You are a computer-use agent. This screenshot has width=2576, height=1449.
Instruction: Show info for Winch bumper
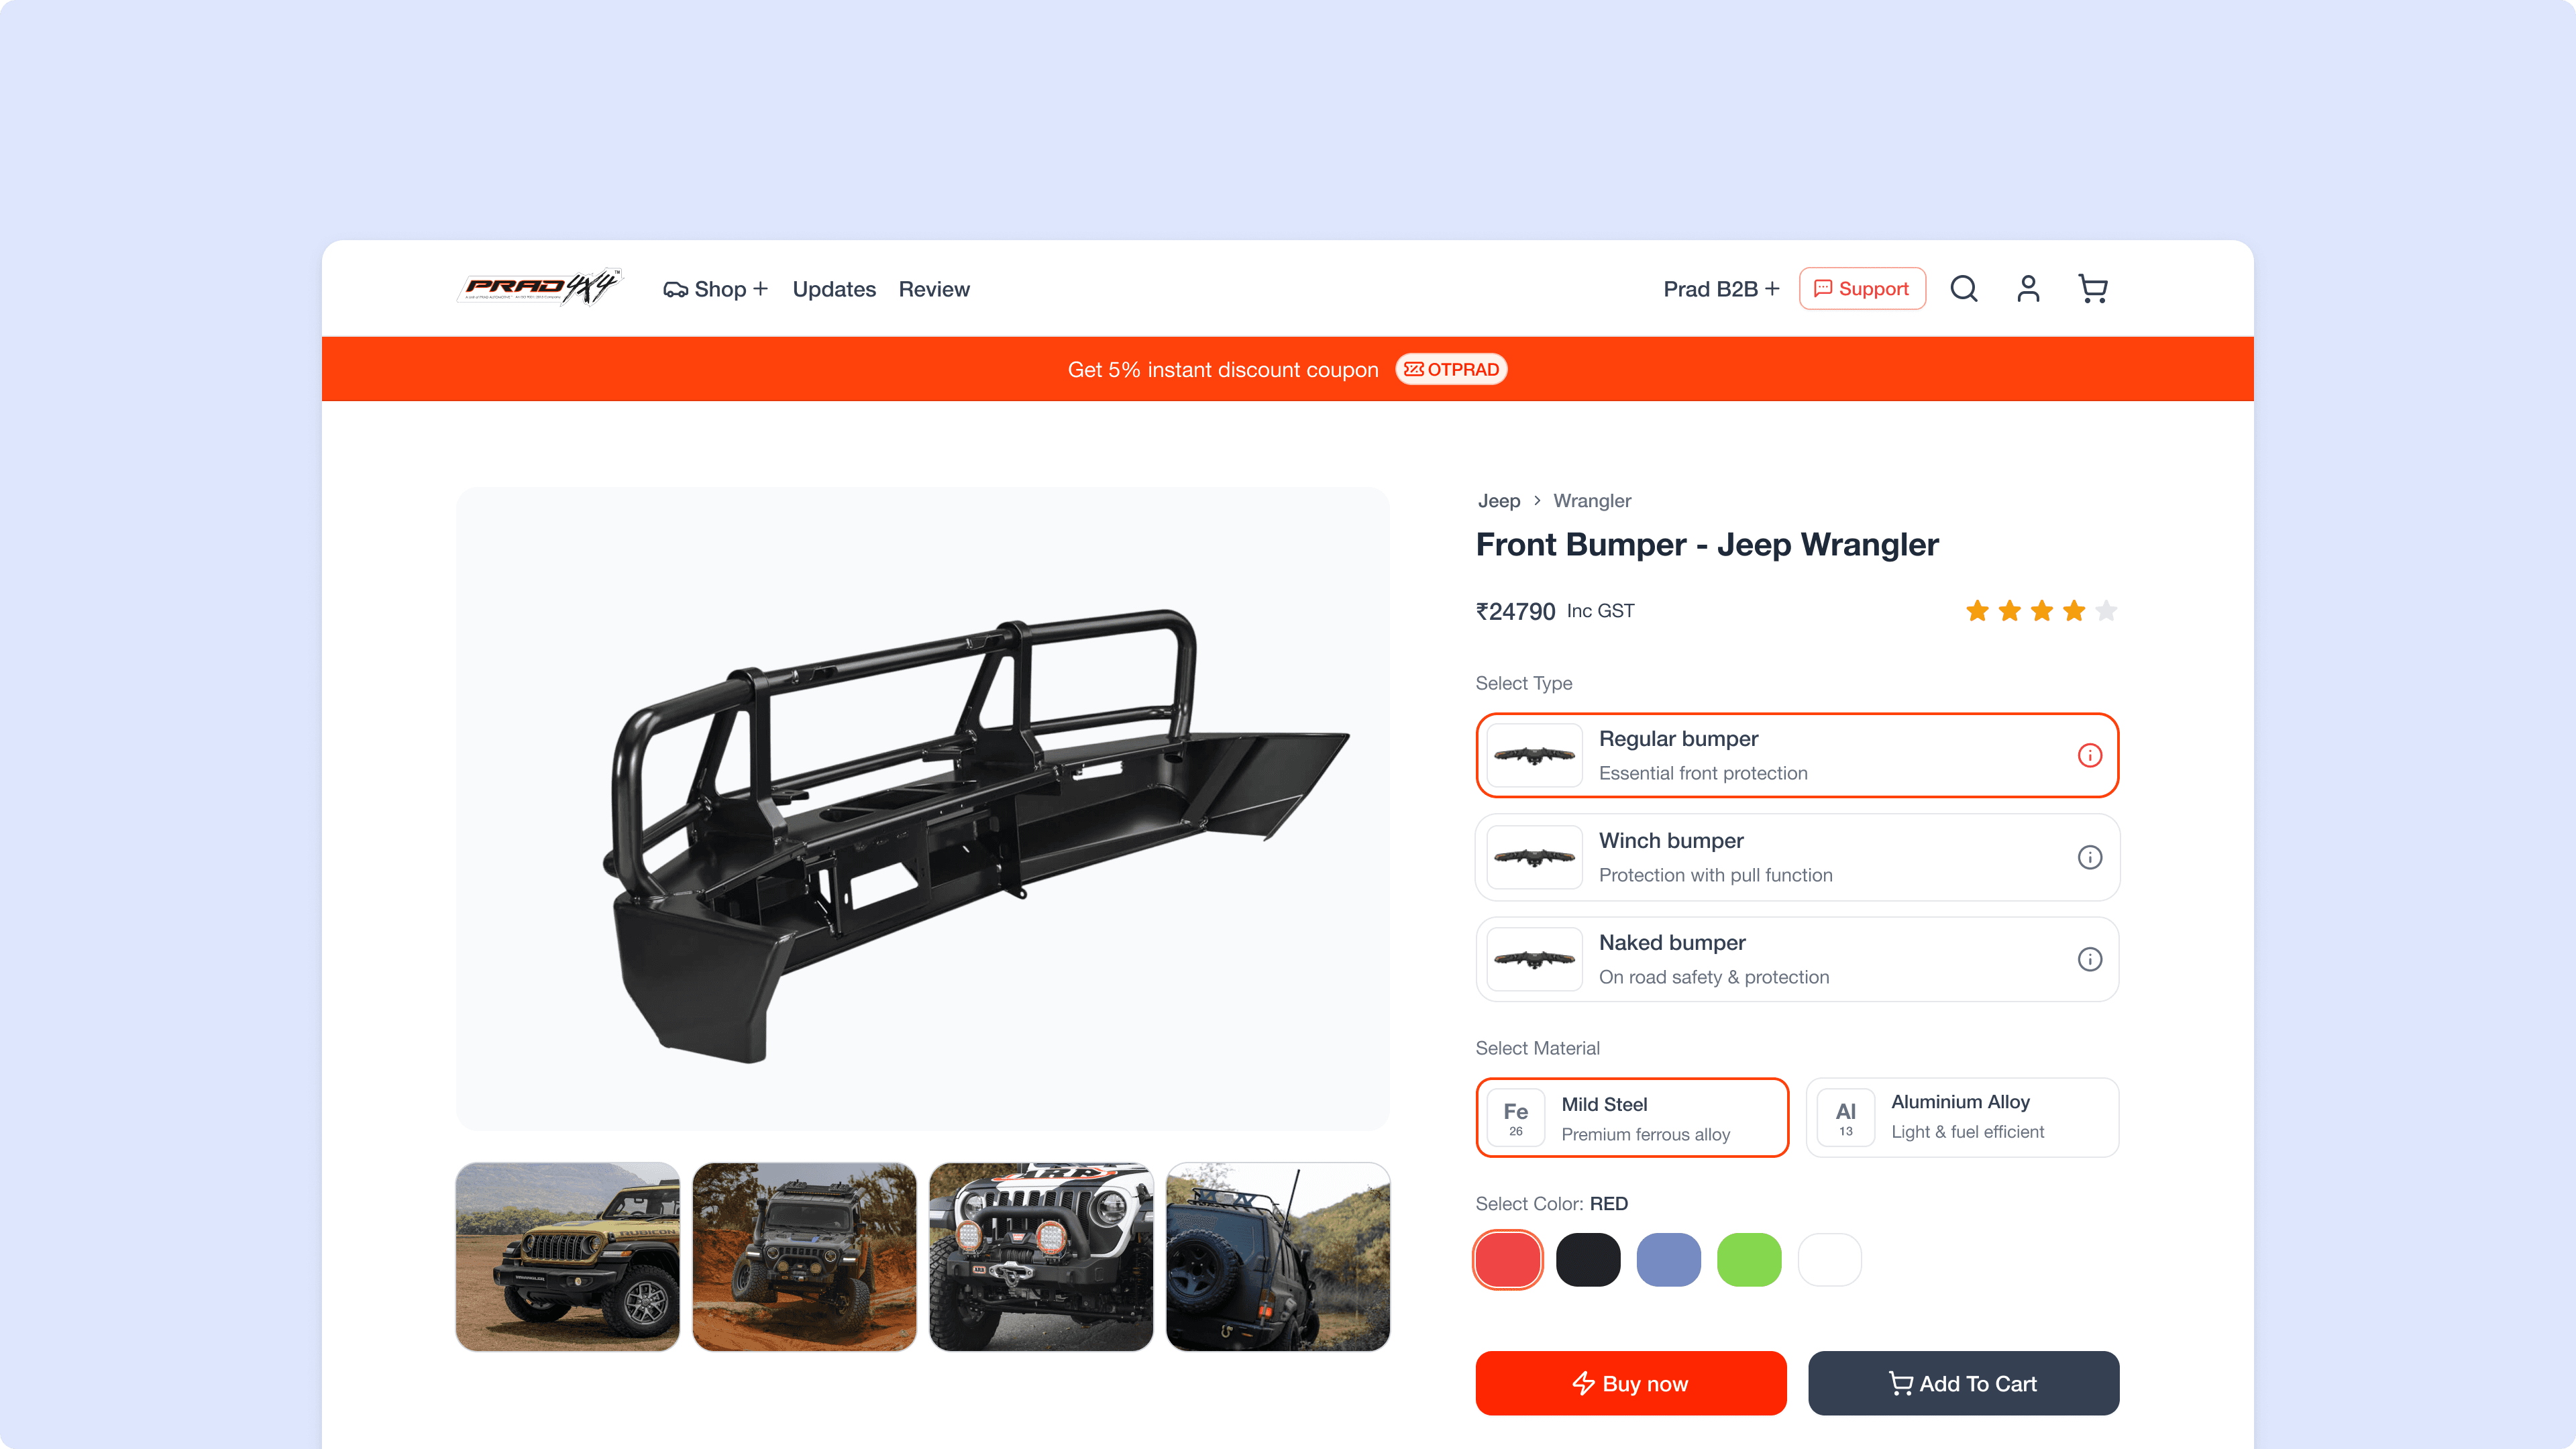tap(2090, 857)
